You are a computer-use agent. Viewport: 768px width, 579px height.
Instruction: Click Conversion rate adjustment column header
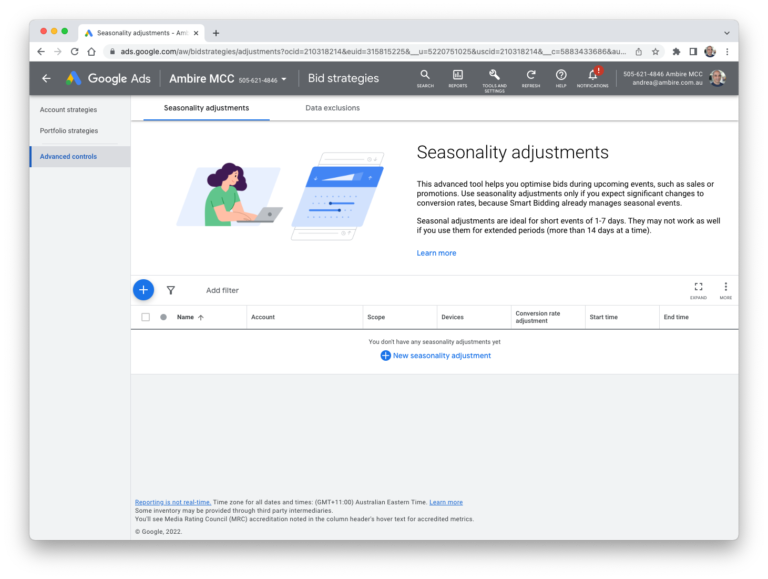coord(538,317)
